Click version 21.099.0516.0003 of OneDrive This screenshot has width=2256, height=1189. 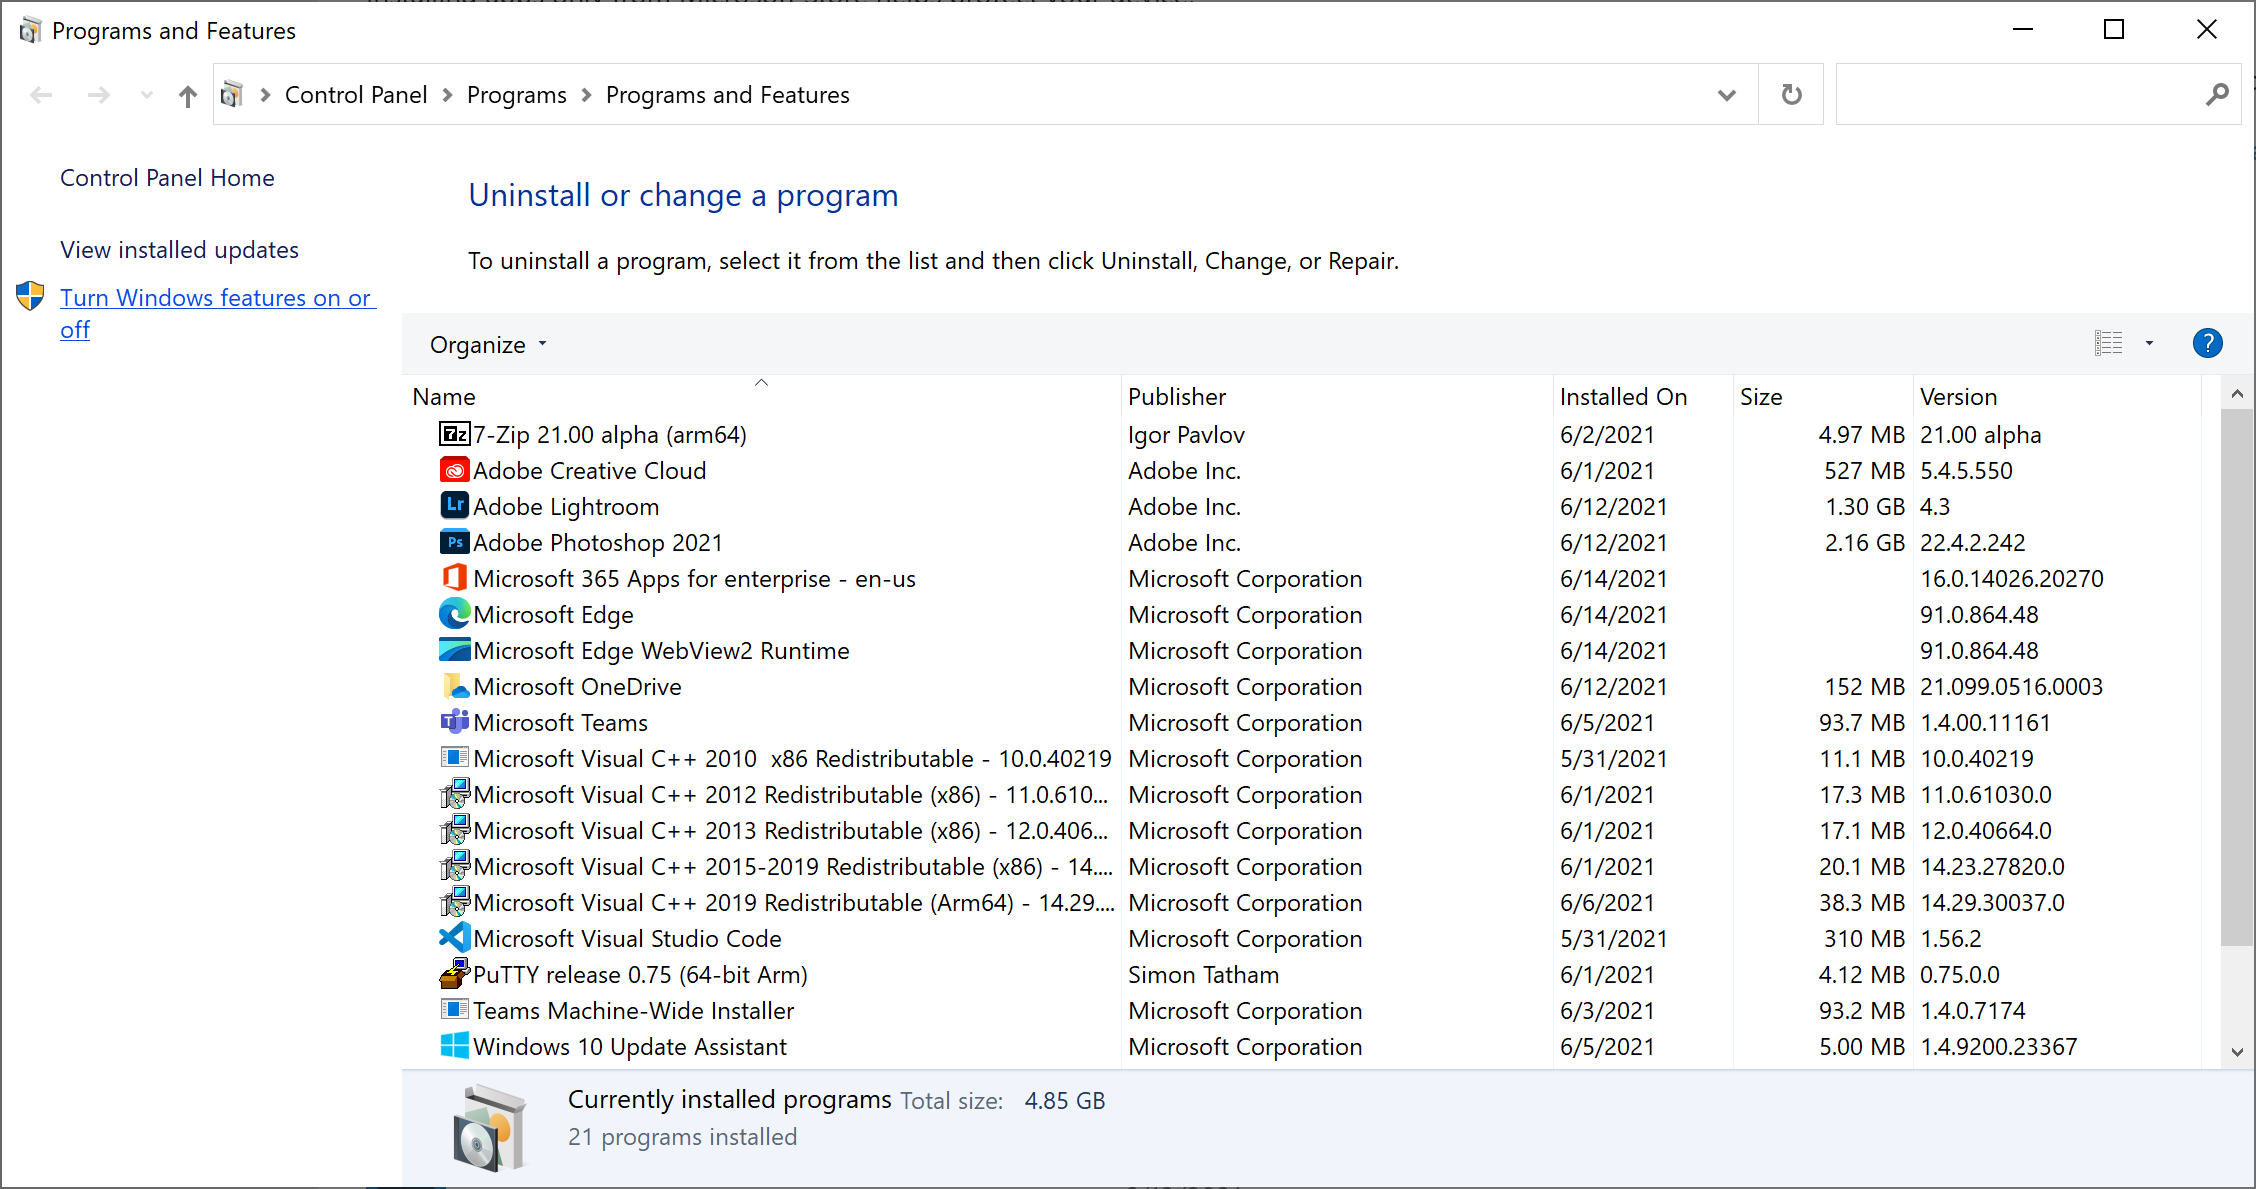point(2011,686)
